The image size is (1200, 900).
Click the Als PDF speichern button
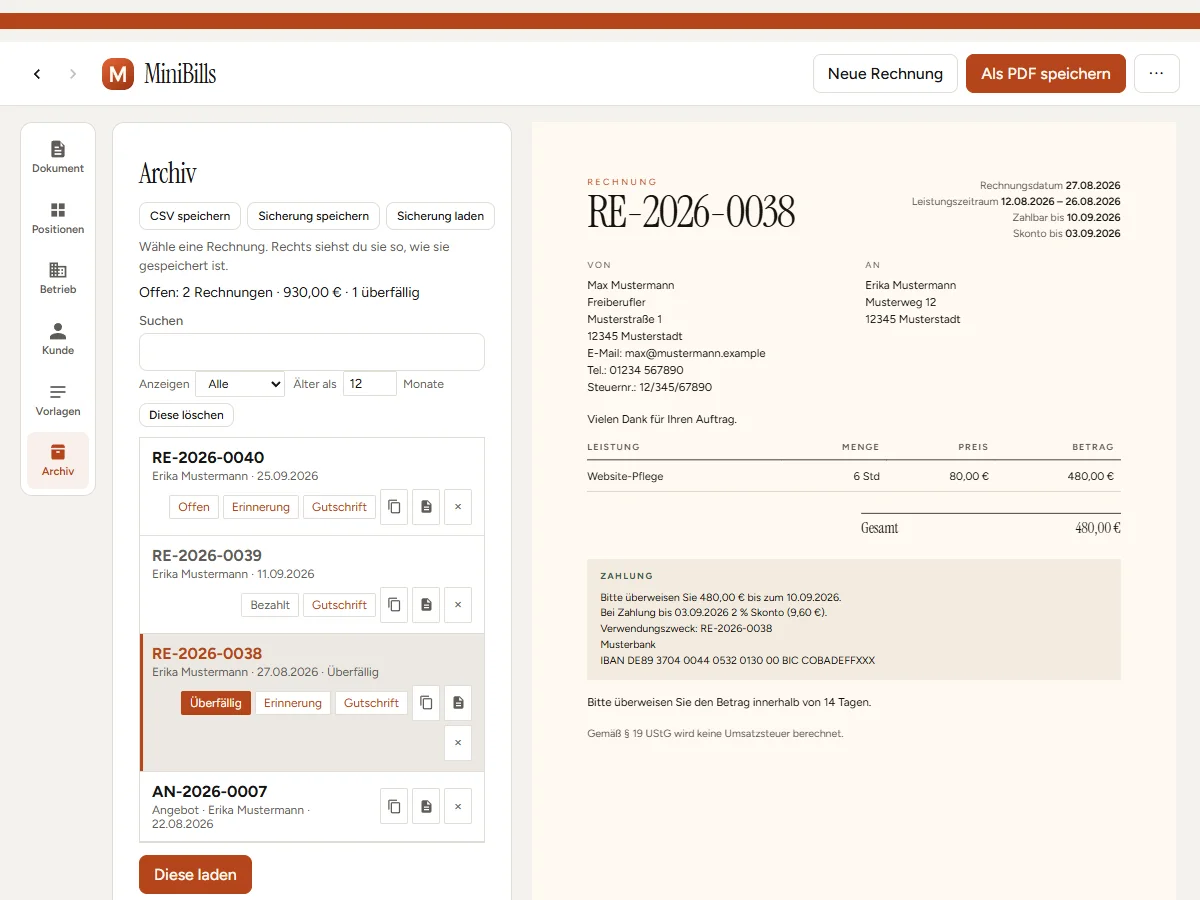tap(1046, 74)
